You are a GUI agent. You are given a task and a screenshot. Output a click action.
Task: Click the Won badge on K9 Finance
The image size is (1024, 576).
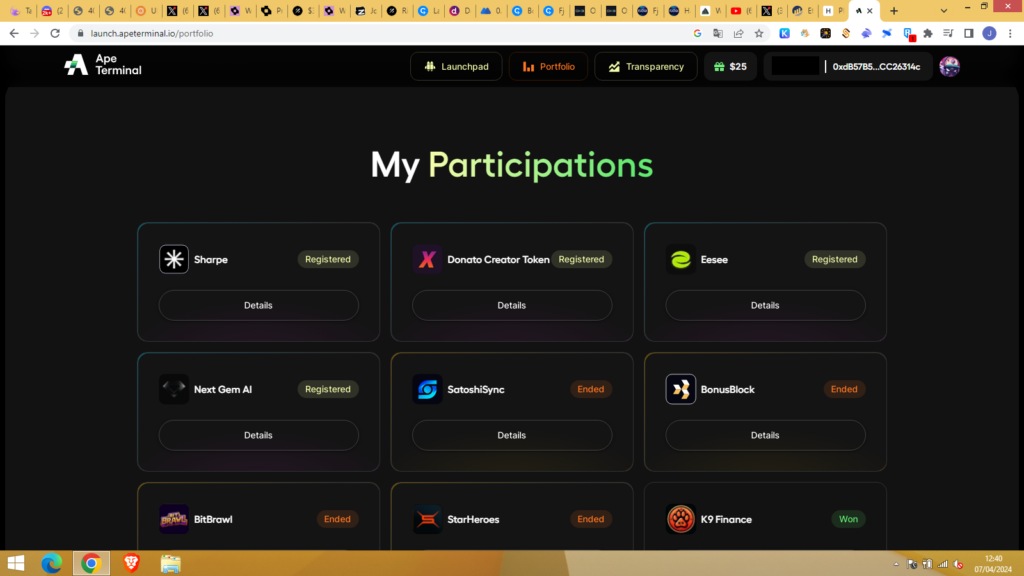848,519
